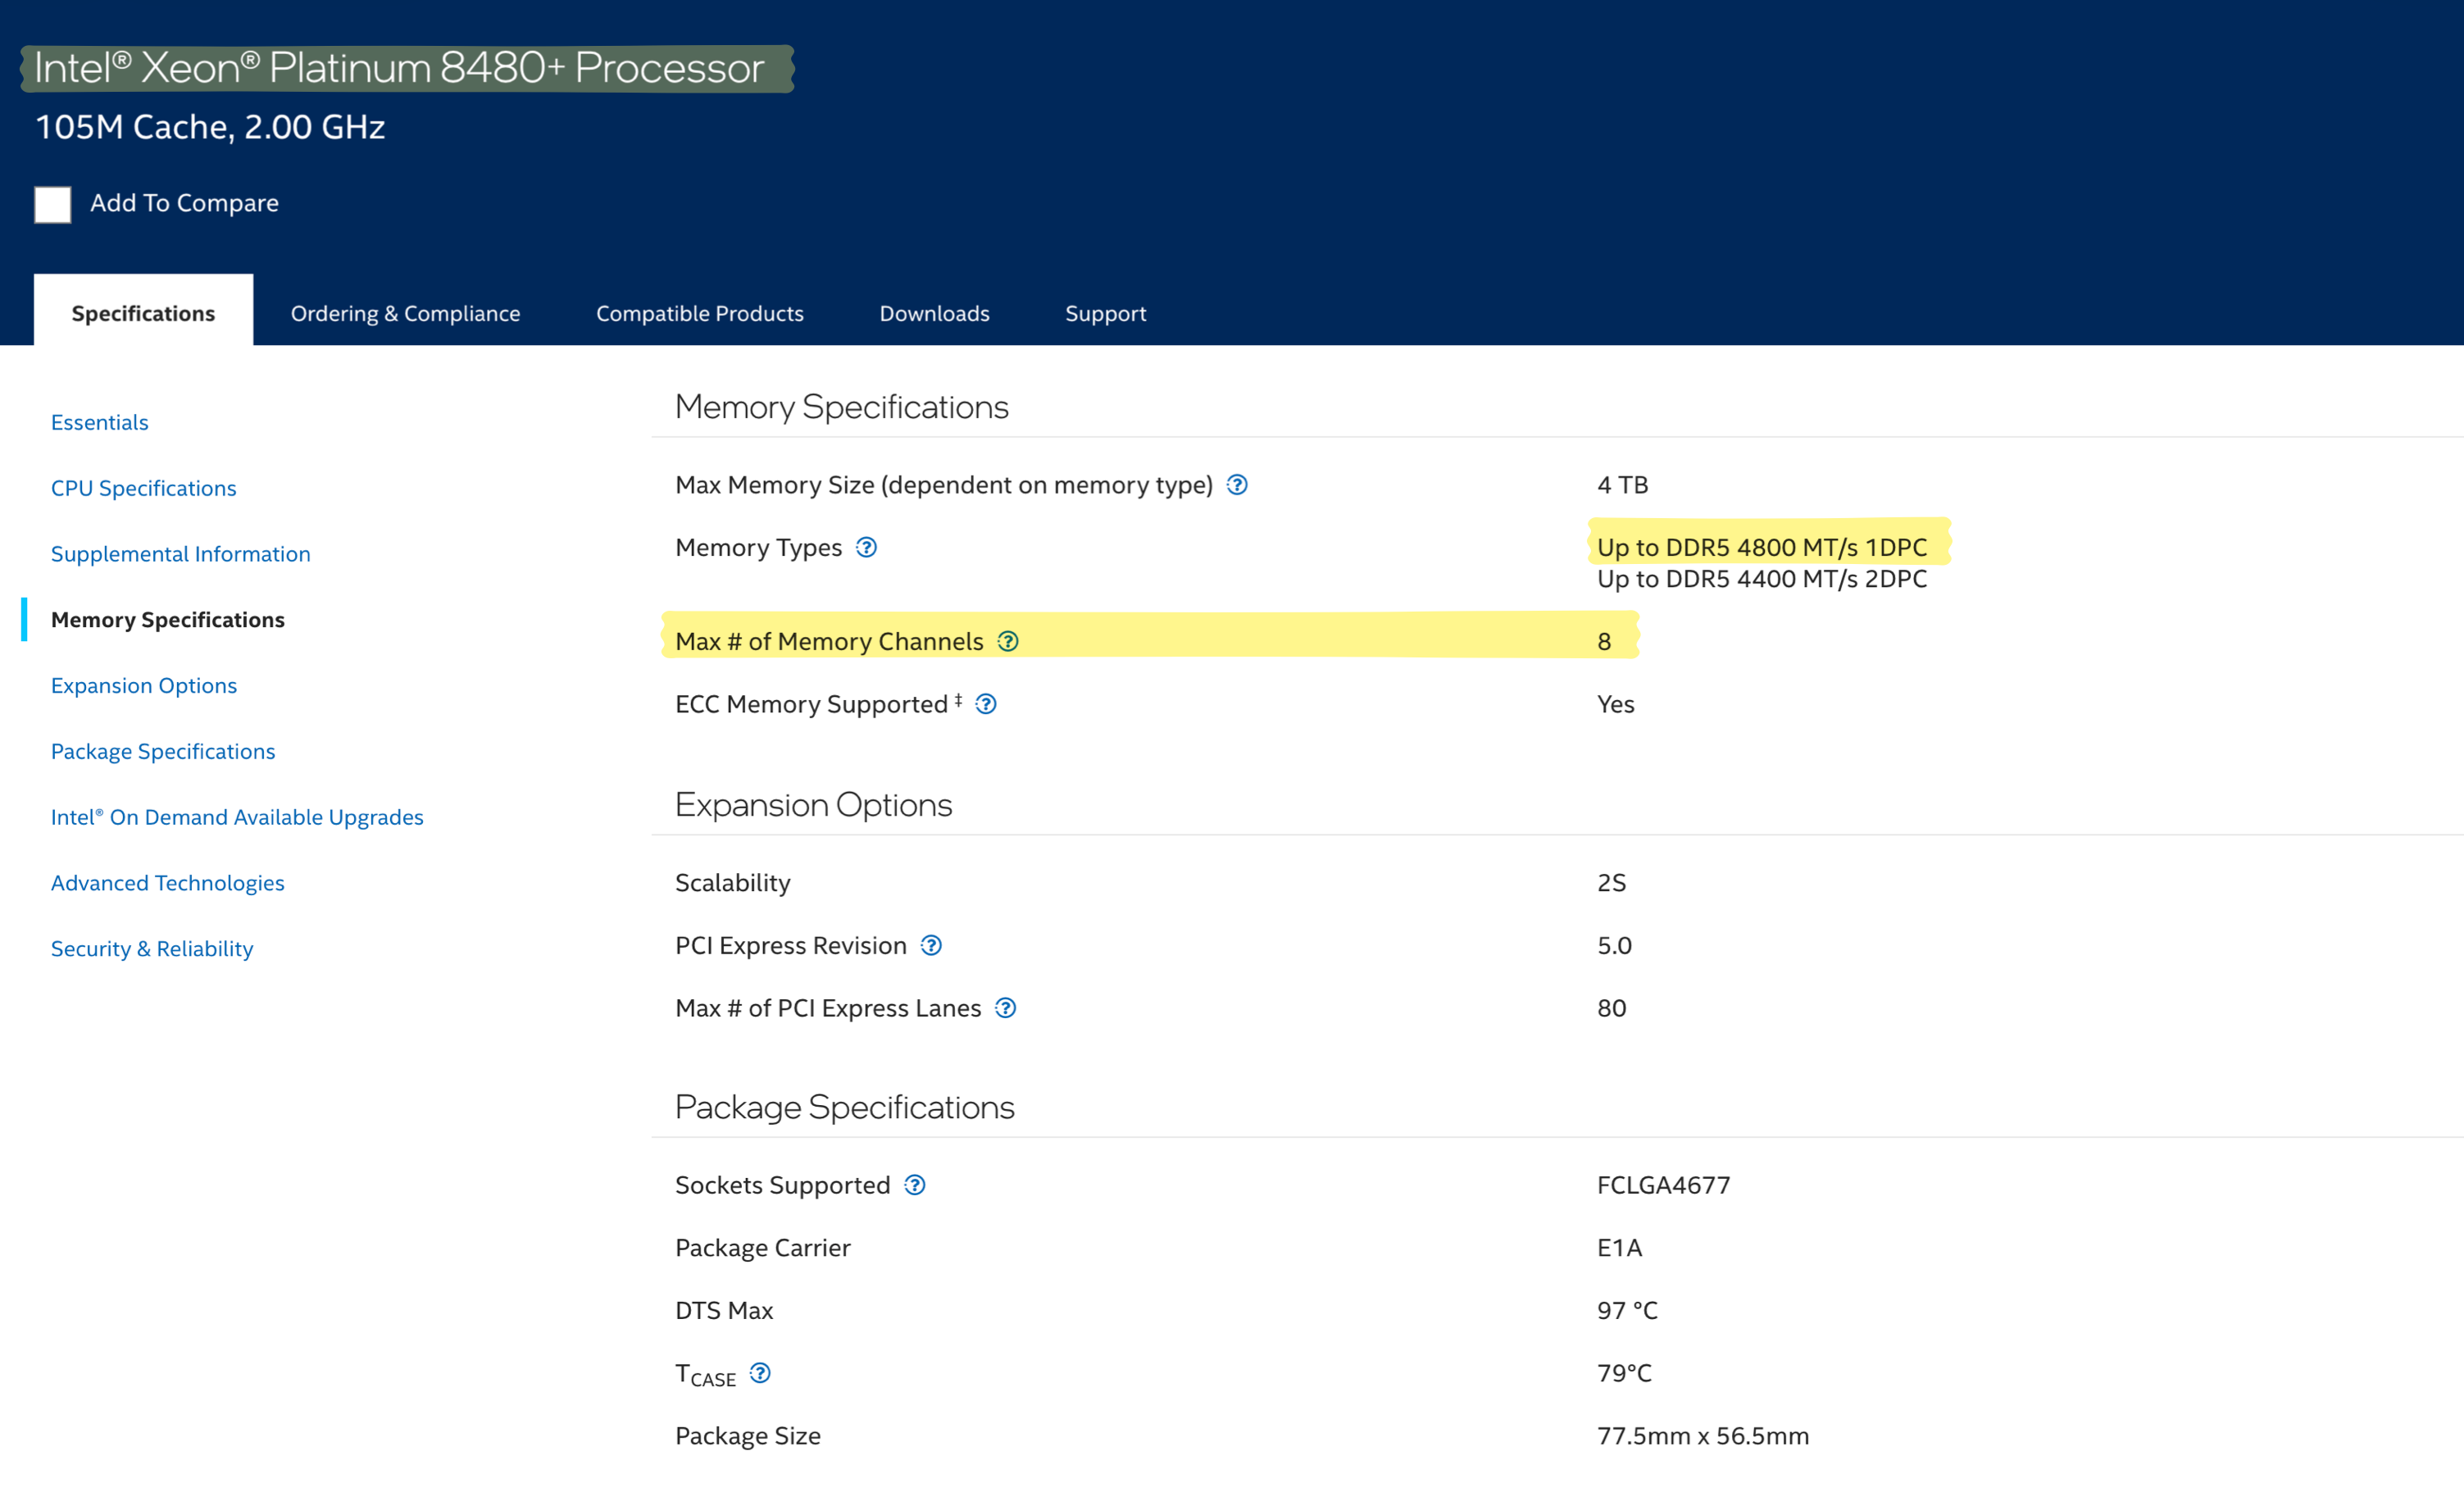Open Intel On Demand Available Upgrades link
The width and height of the screenshot is (2464, 1492).
[x=237, y=817]
